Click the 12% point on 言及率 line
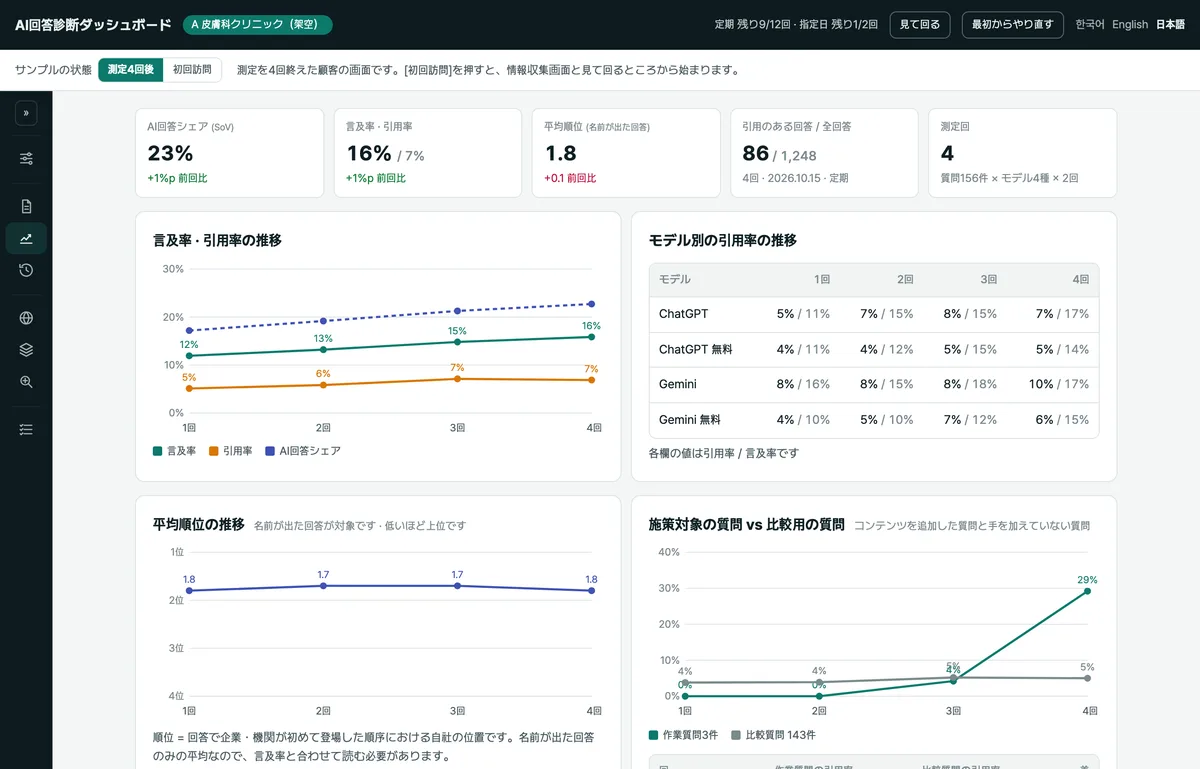 pyautogui.click(x=189, y=355)
